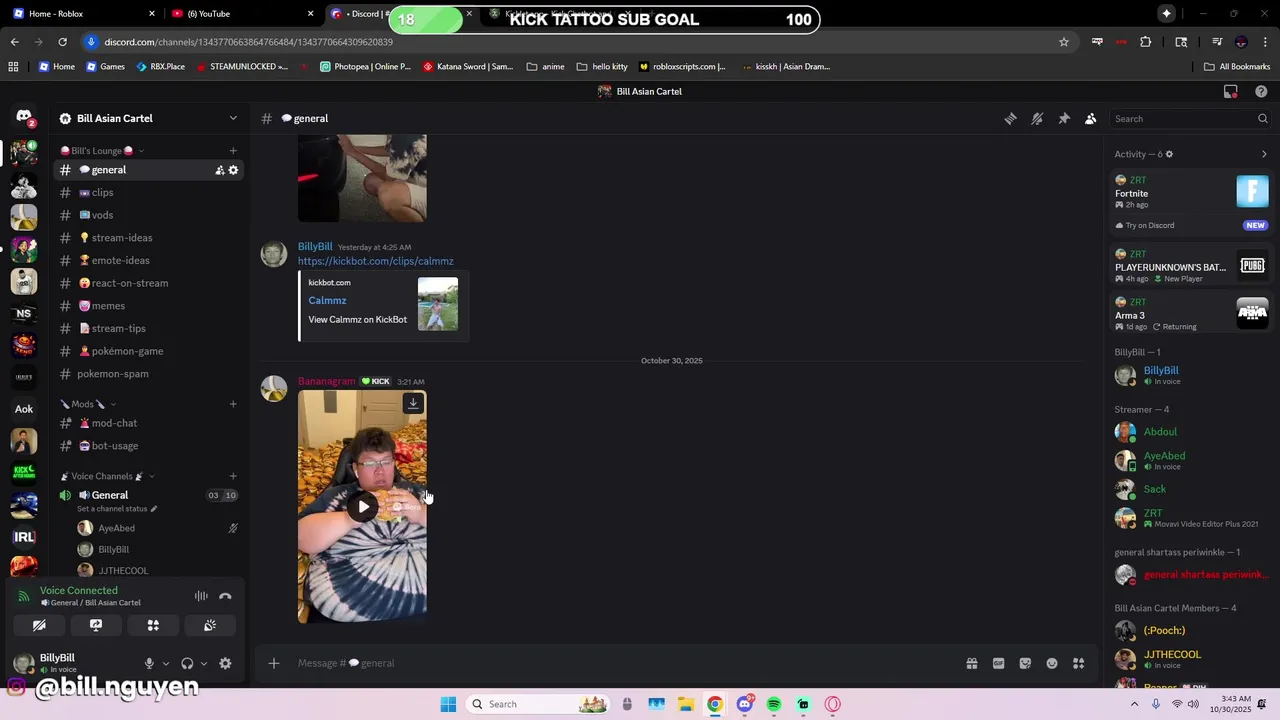This screenshot has height=720, width=1280.
Task: Open Spotify from the taskbar
Action: click(x=774, y=704)
